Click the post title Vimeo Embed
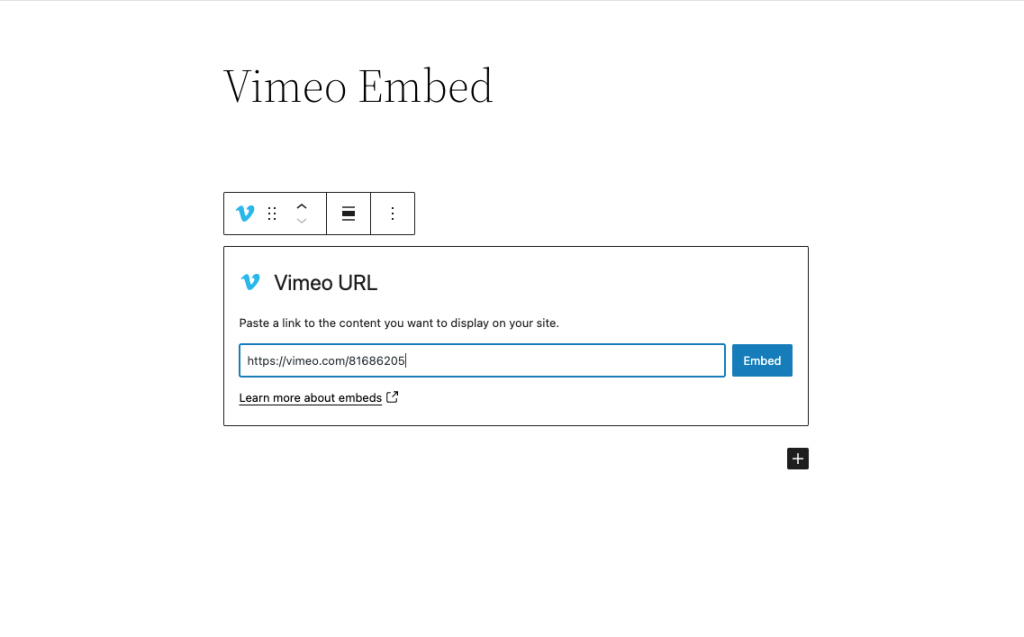 click(357, 86)
